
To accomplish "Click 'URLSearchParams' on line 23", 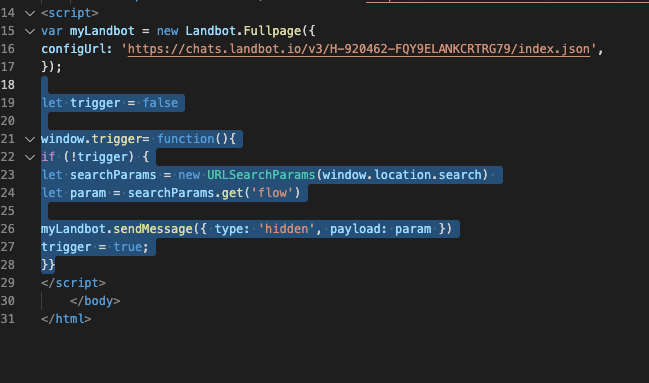I will tap(261, 175).
